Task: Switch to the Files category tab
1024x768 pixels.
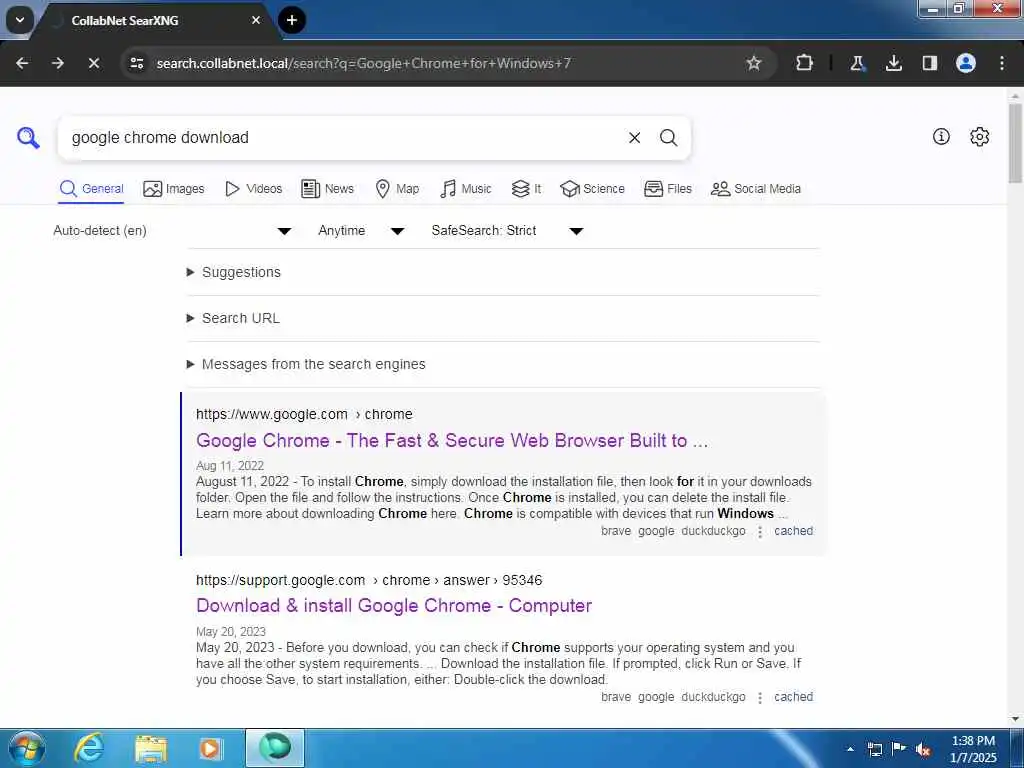Action: click(x=667, y=189)
